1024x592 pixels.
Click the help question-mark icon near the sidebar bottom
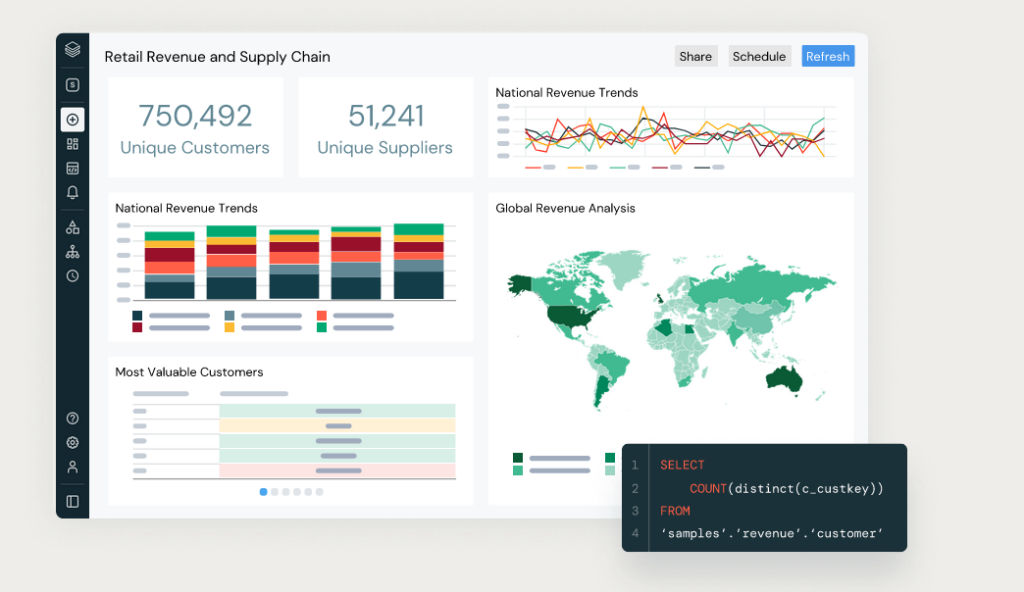pyautogui.click(x=72, y=418)
